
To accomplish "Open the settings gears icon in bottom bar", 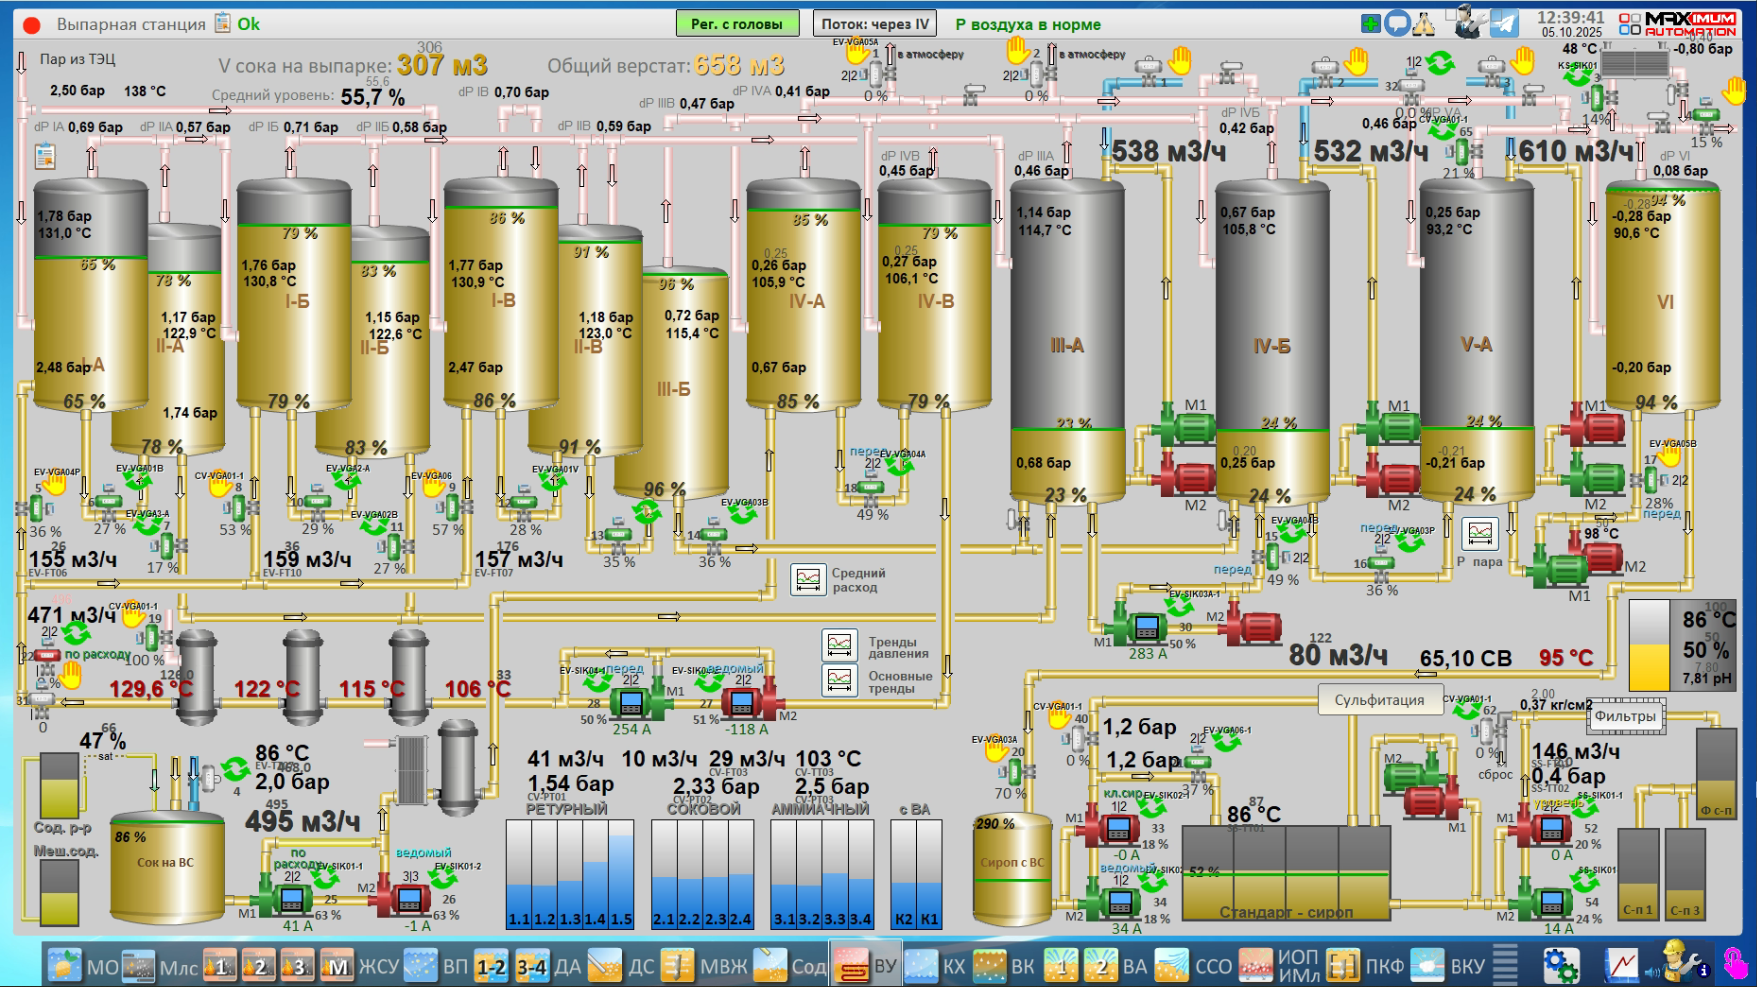I will pos(1560,966).
